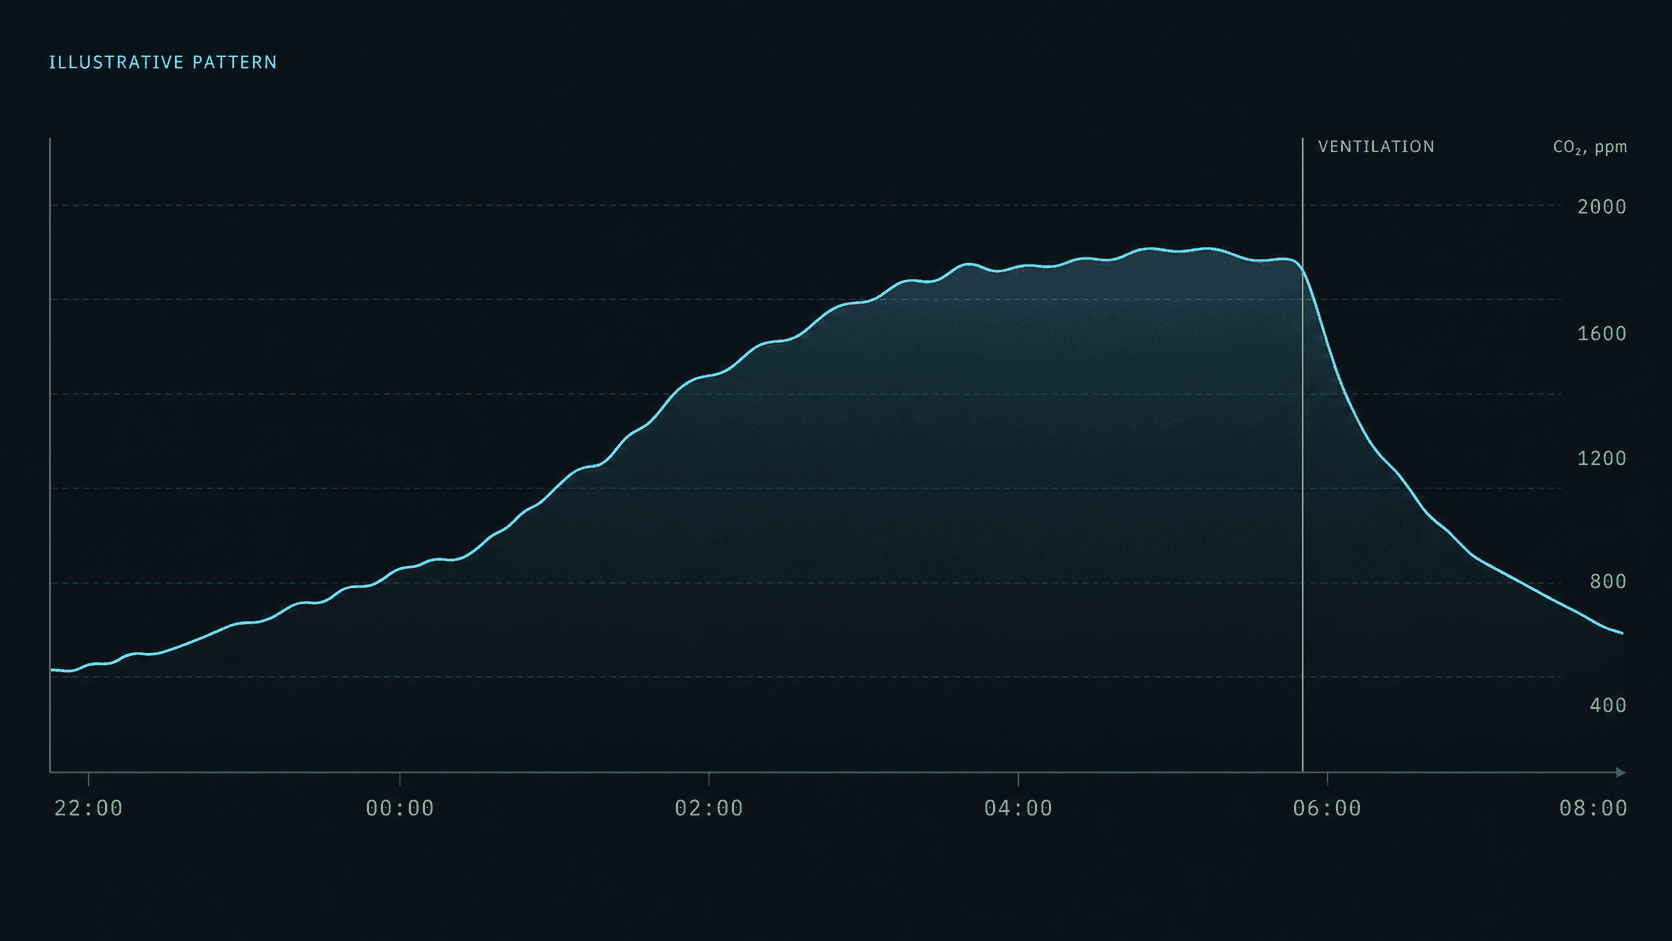Click the VENTILATION marker label
The image size is (1672, 941).
pos(1376,147)
